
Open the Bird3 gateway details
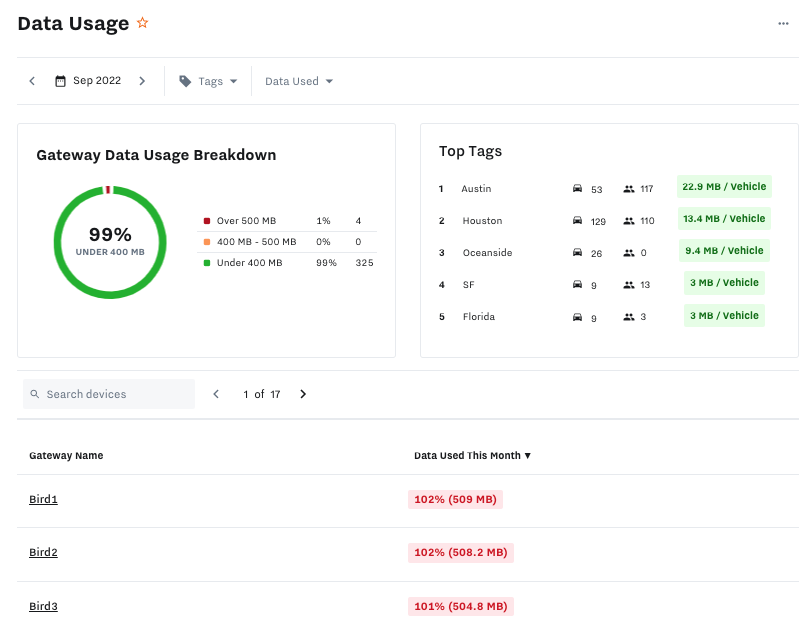(x=43, y=606)
